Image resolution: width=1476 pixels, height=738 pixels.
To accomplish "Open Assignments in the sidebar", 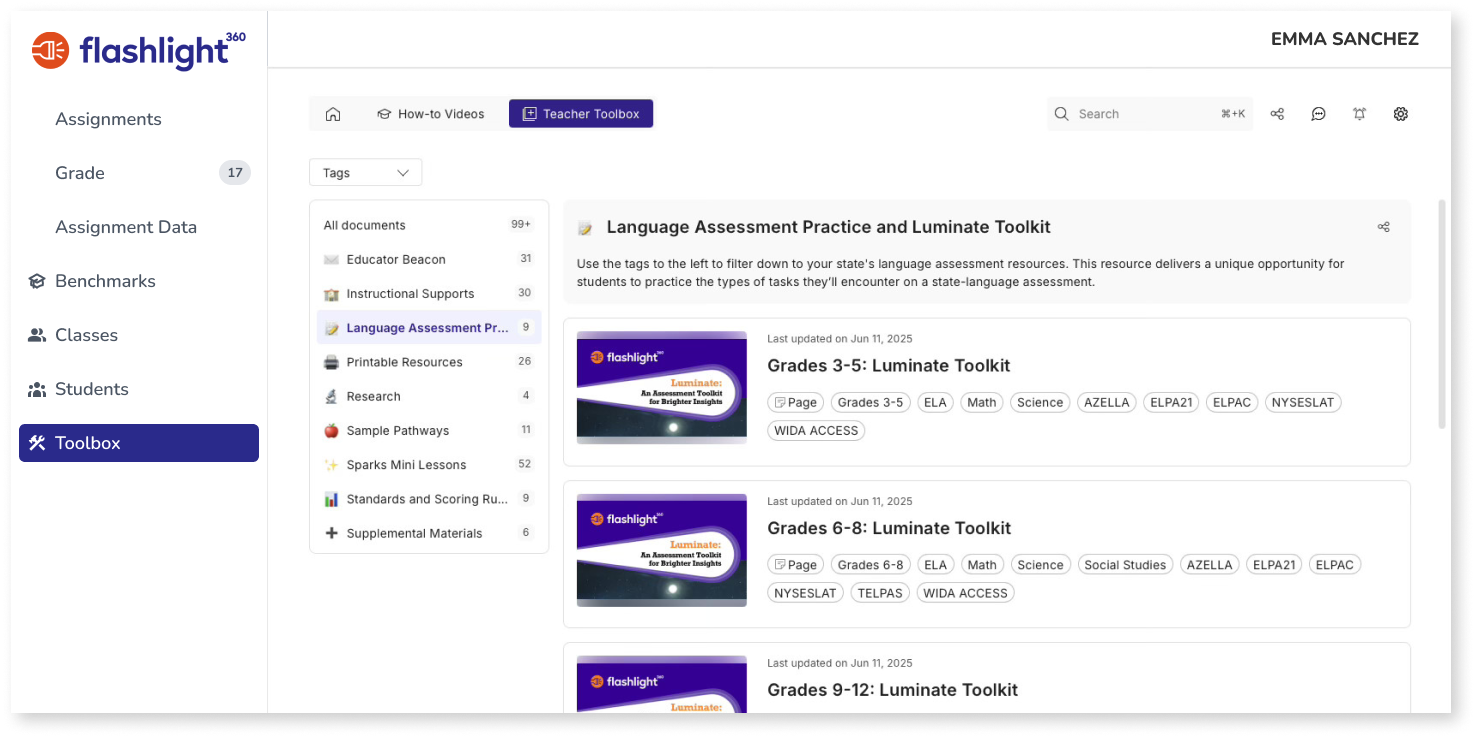I will coord(108,119).
